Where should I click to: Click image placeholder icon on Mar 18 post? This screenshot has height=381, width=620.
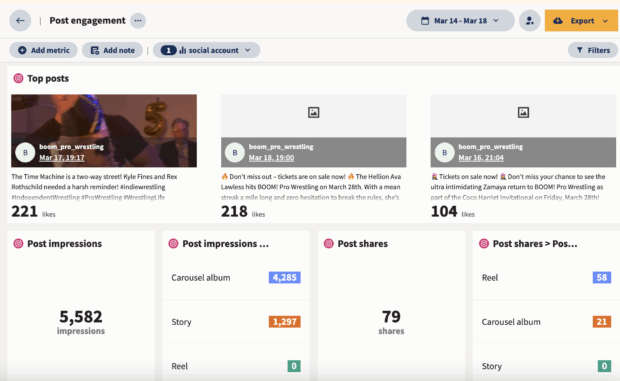314,113
